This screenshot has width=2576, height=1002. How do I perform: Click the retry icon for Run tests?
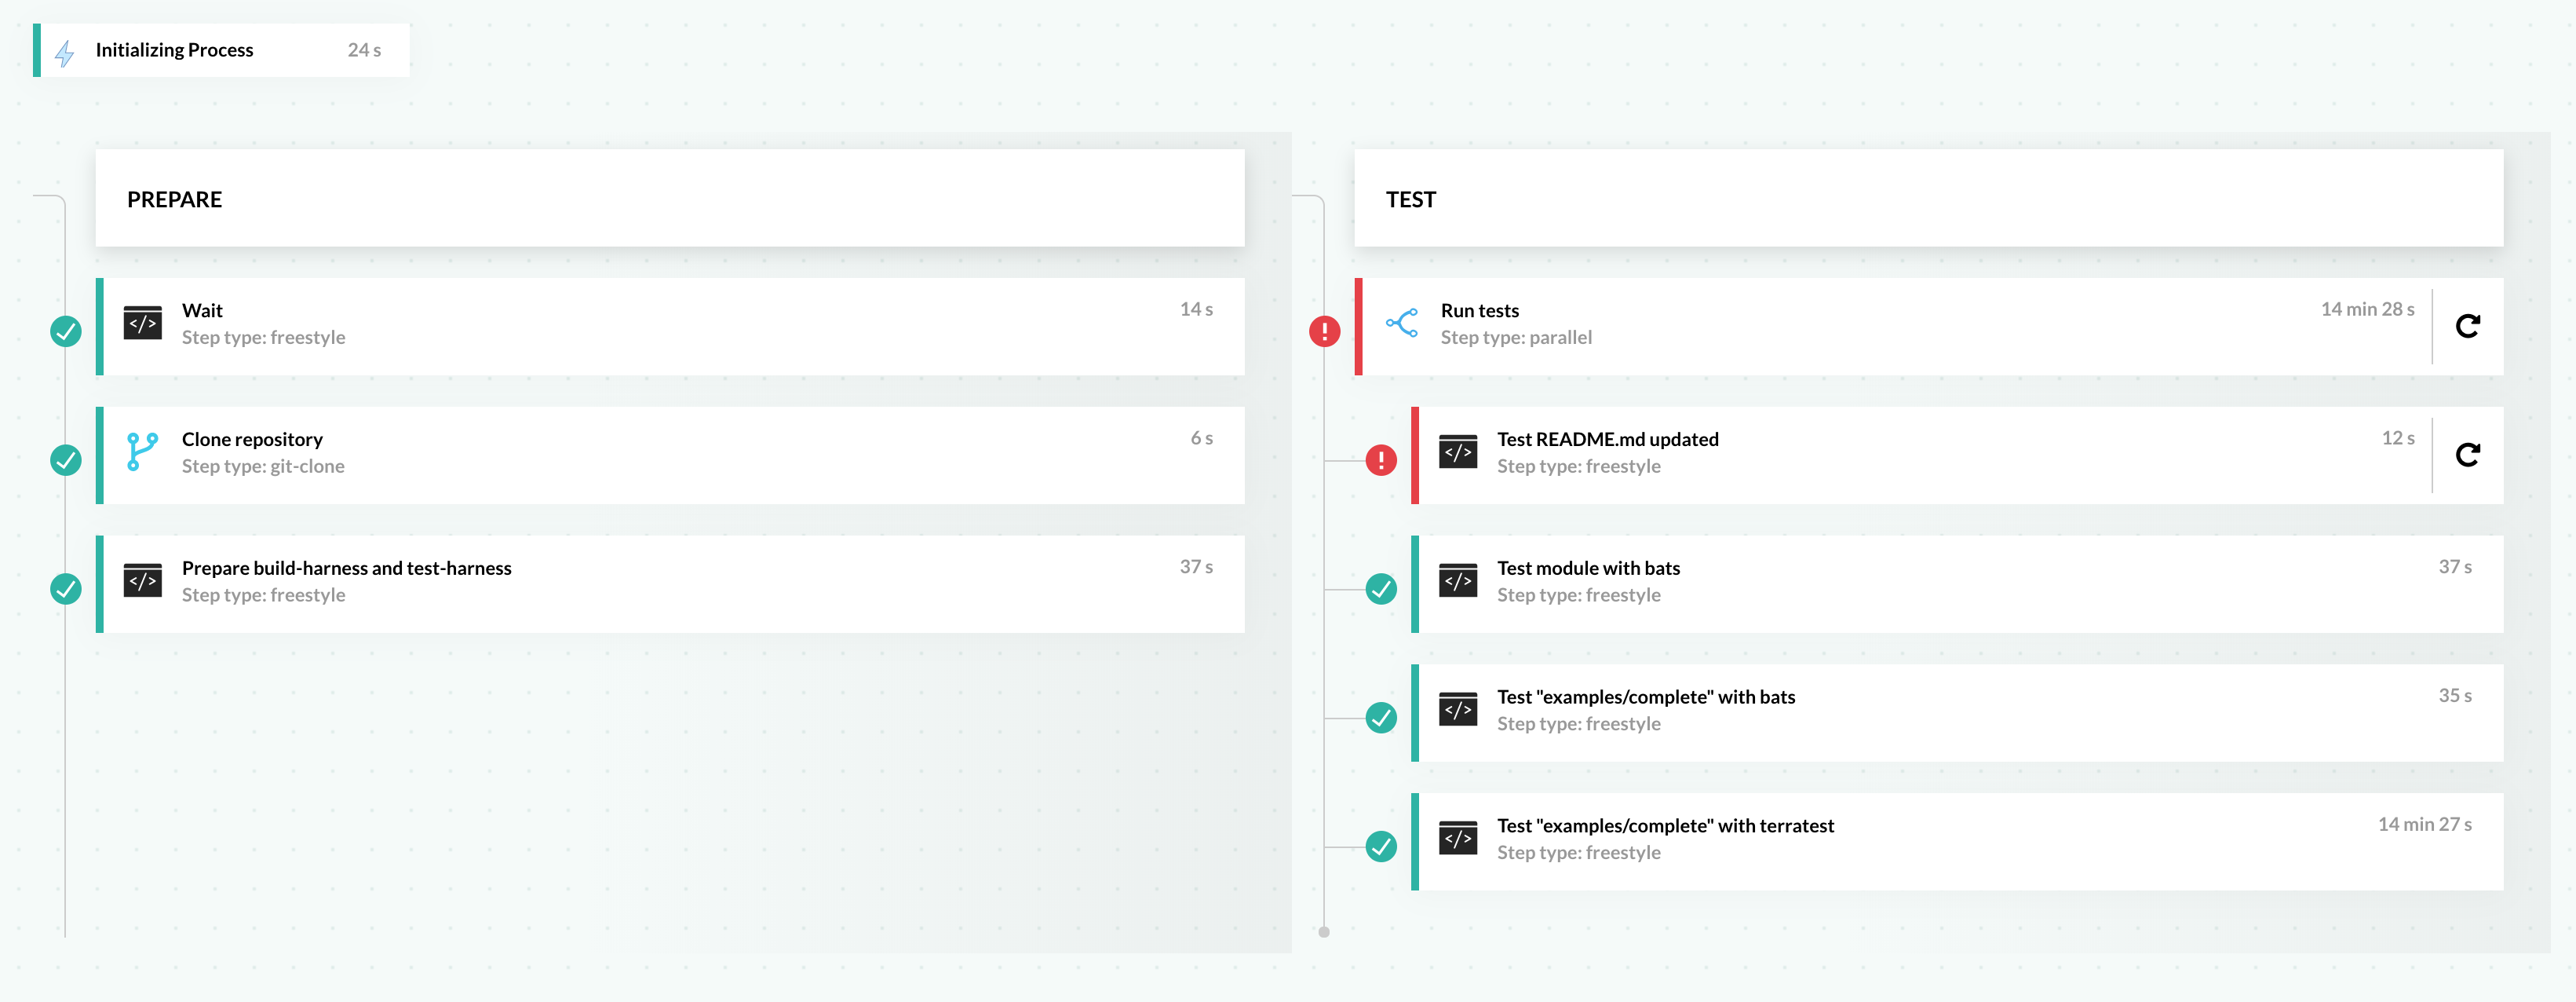tap(2467, 326)
